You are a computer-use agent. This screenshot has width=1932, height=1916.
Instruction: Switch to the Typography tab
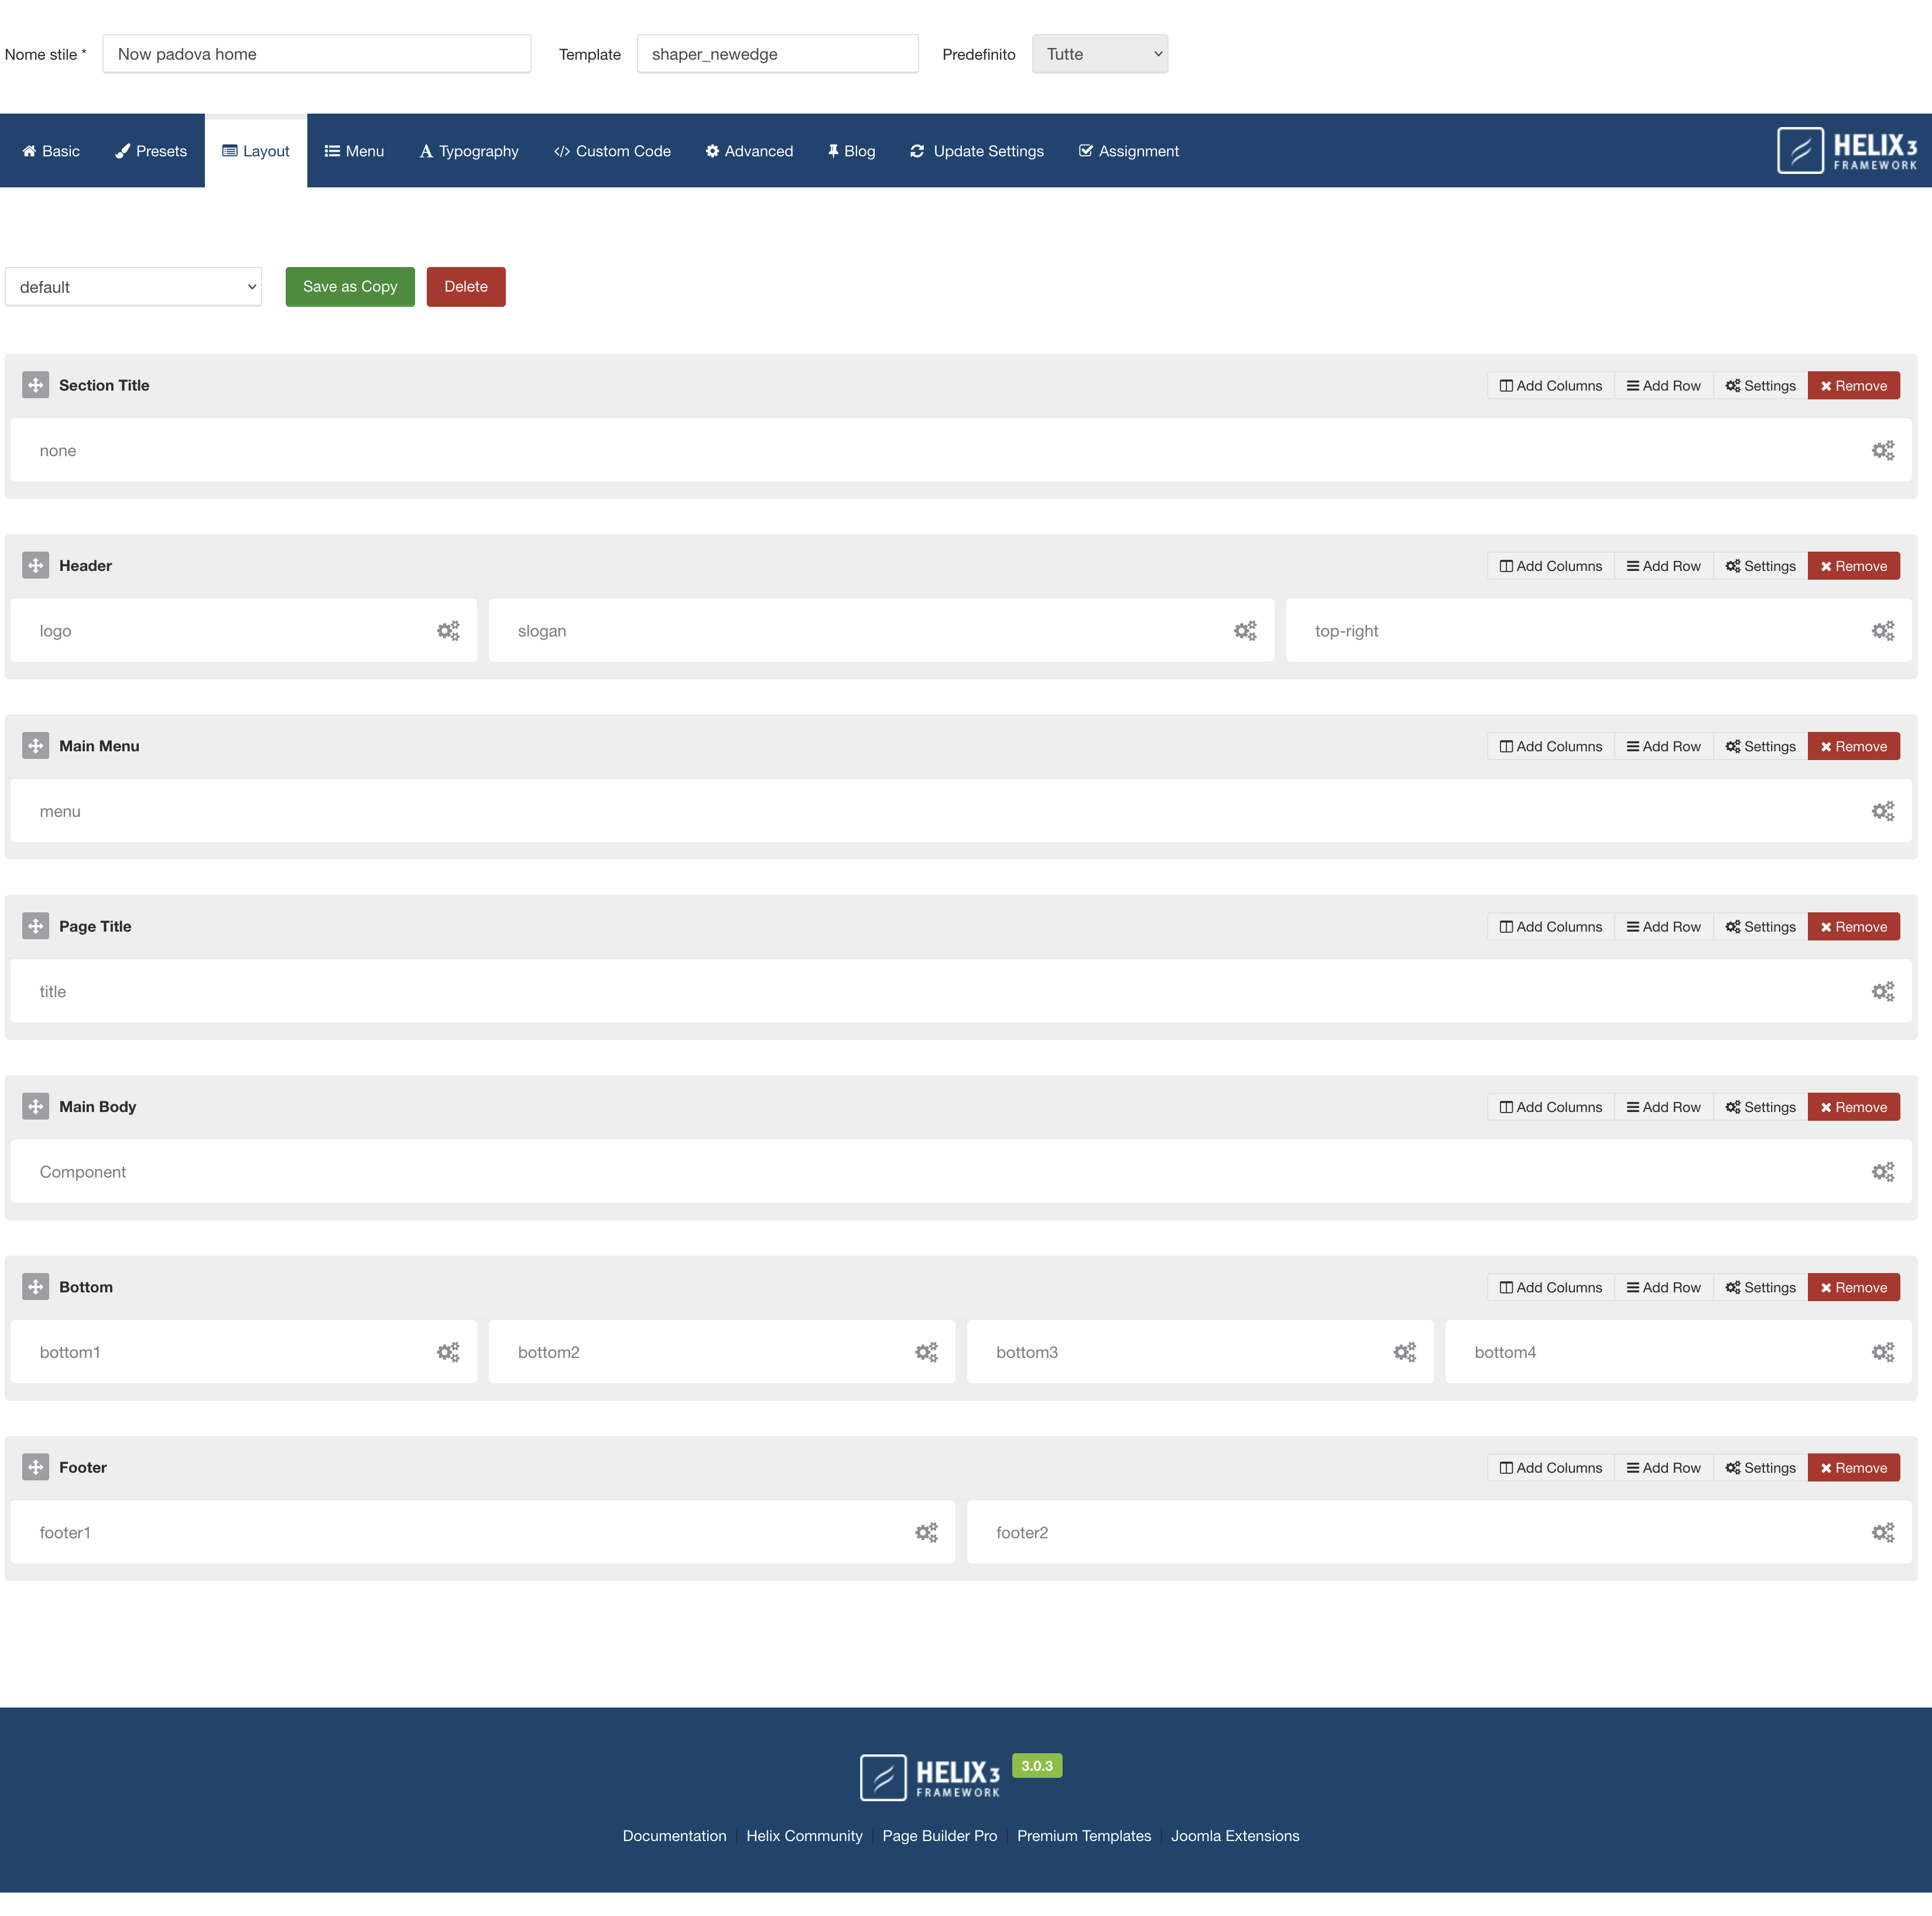click(x=469, y=151)
